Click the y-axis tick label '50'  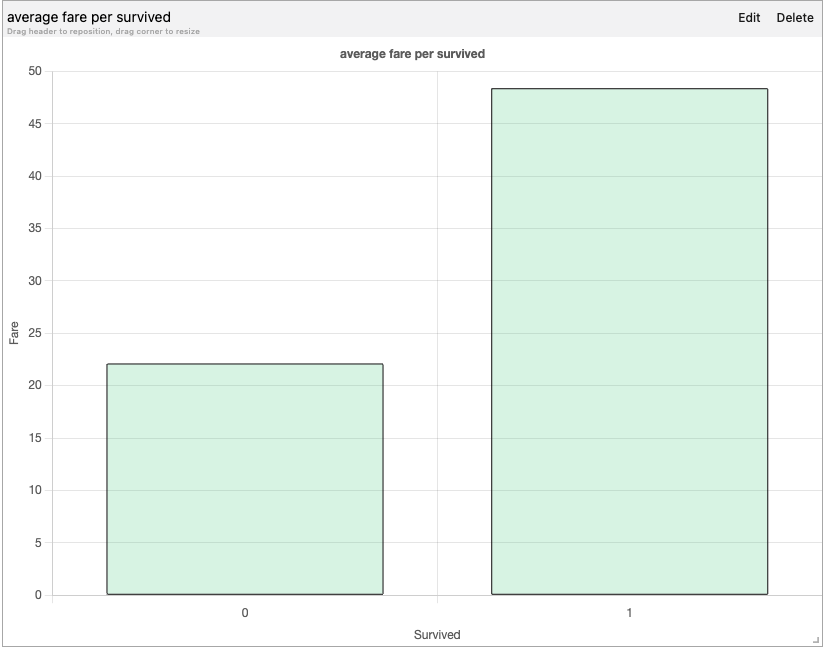[33, 70]
